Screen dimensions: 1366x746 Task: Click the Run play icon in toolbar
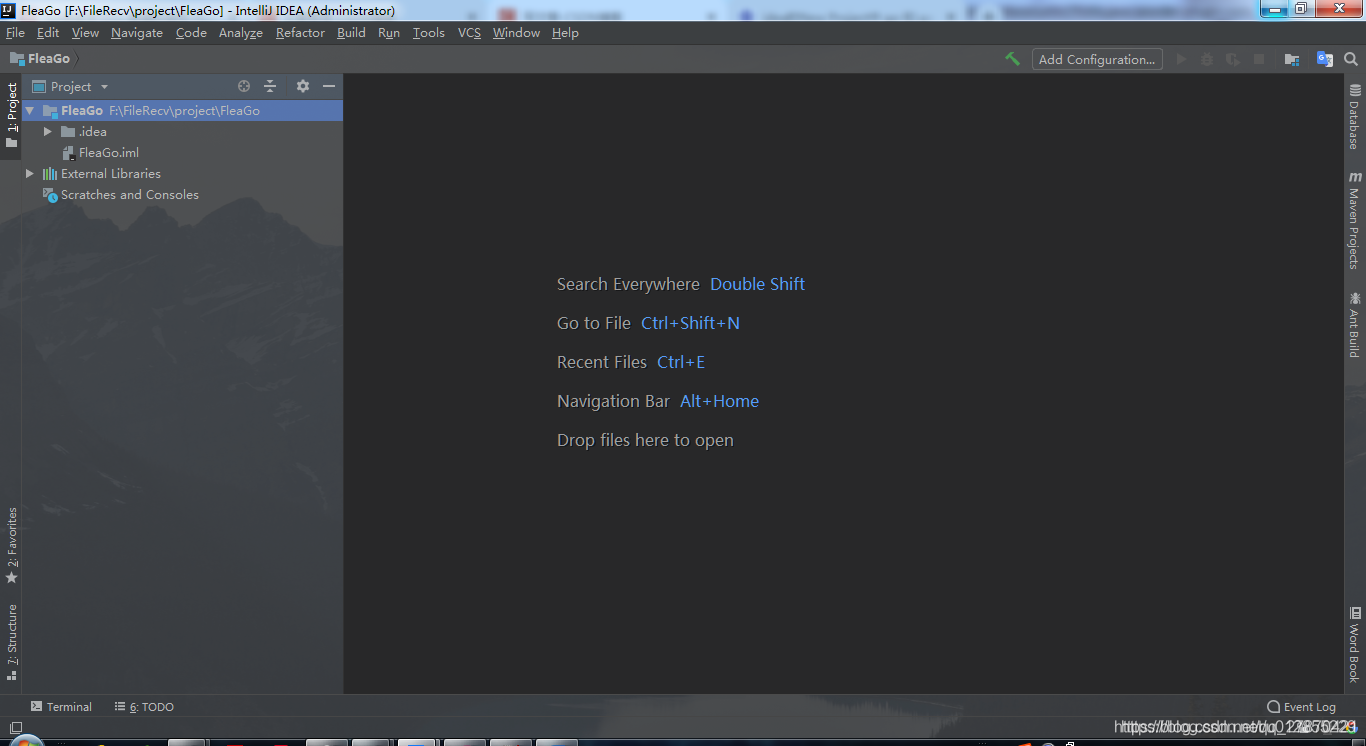pos(1181,59)
